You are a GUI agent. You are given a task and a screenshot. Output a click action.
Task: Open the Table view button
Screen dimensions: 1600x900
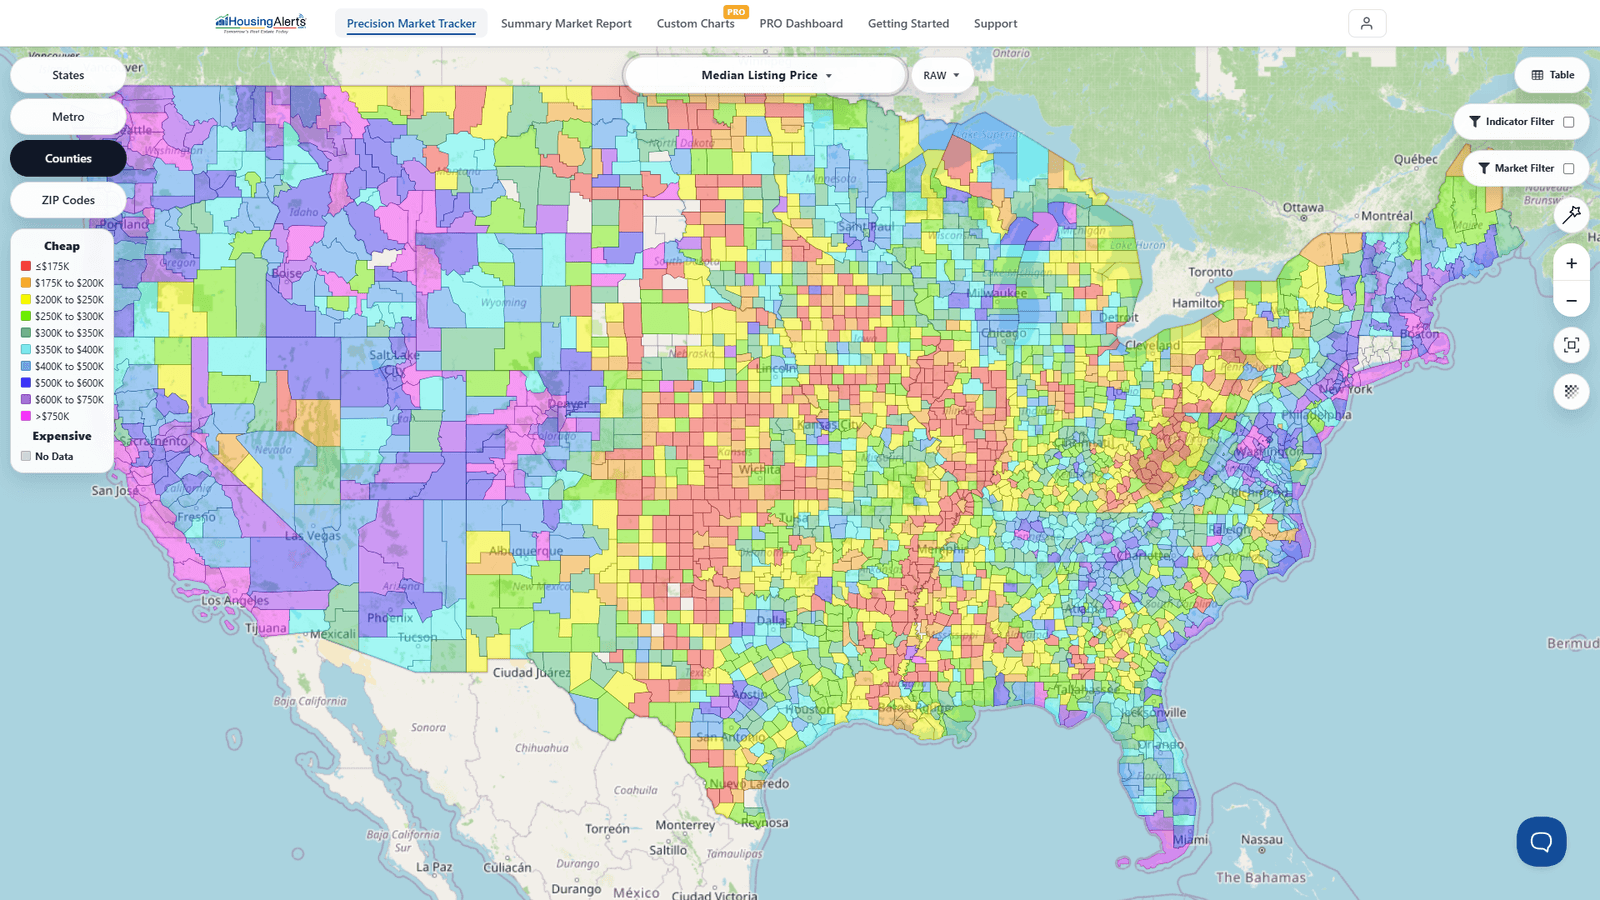click(1552, 75)
